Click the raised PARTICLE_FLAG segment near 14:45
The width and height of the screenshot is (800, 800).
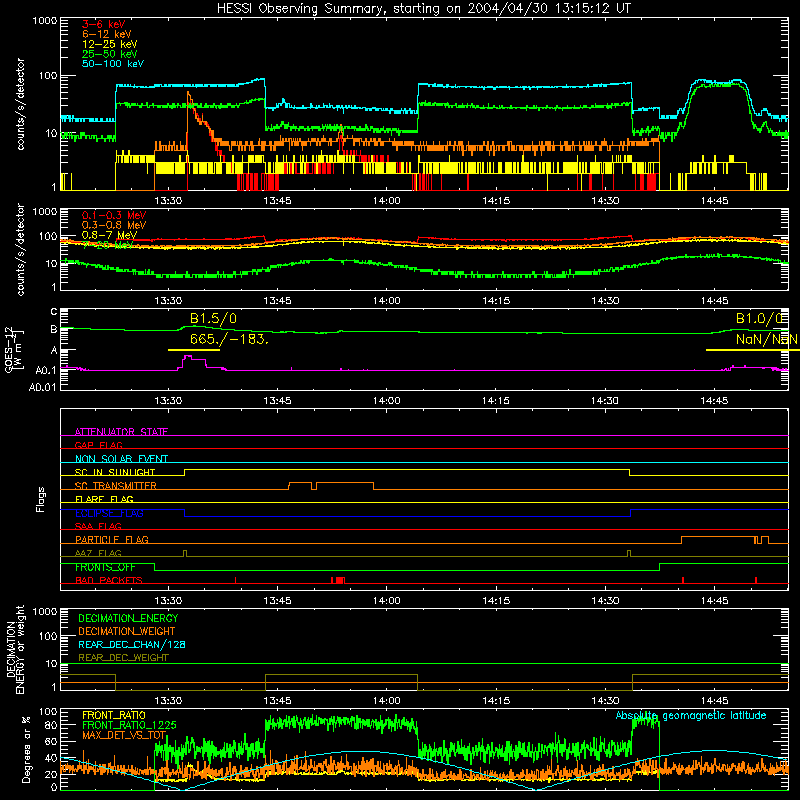tap(718, 537)
